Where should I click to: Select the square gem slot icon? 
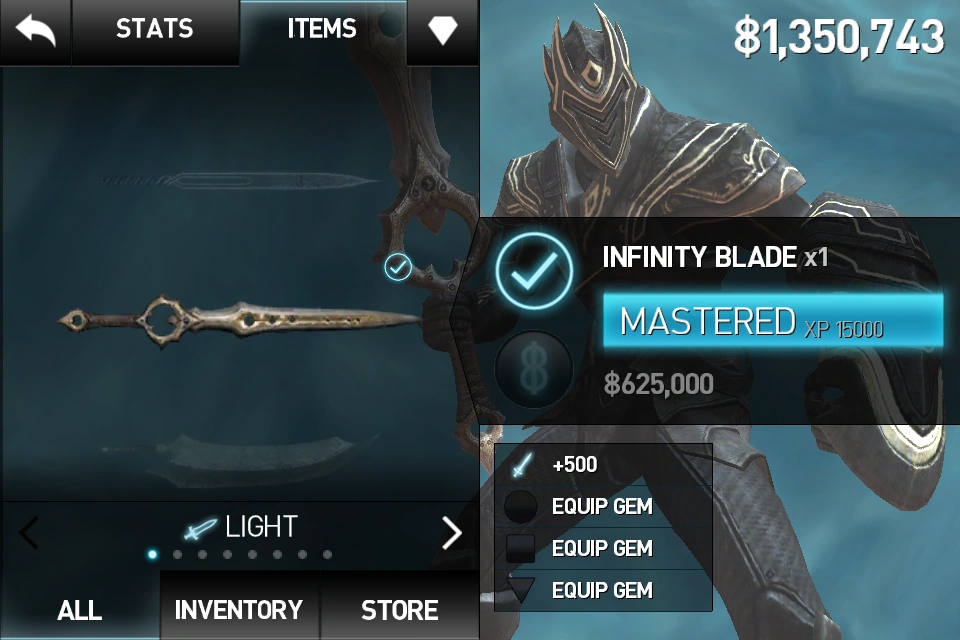pos(520,548)
